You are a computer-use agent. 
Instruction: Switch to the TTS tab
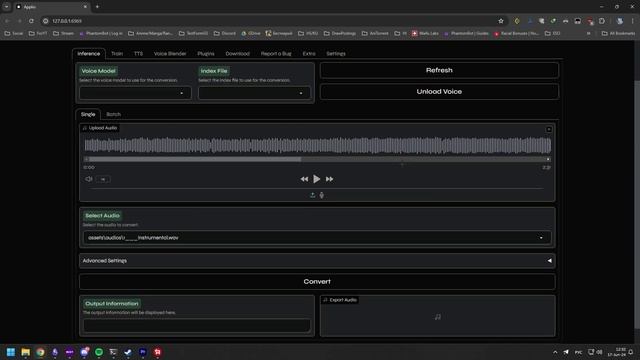pyautogui.click(x=138, y=53)
